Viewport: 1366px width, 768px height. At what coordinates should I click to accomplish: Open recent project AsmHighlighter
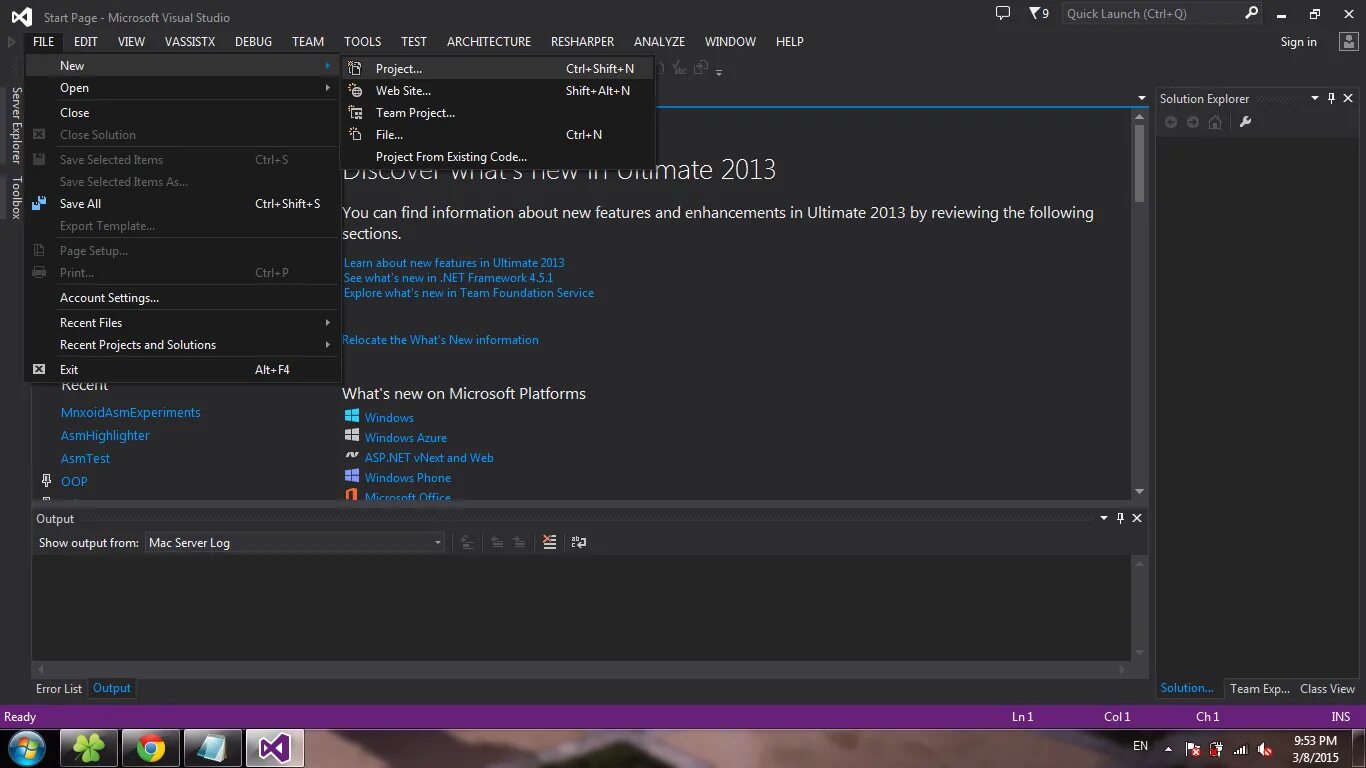click(105, 435)
